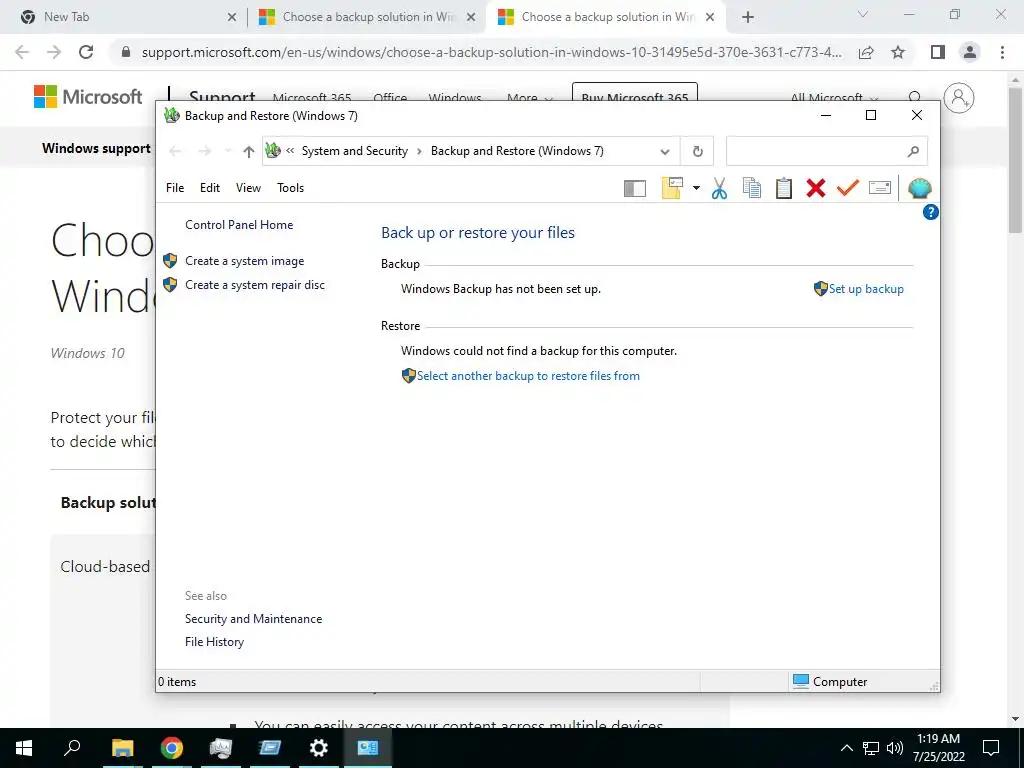Image resolution: width=1024 pixels, height=768 pixels.
Task: Close the New Tab browser tab
Action: (231, 18)
